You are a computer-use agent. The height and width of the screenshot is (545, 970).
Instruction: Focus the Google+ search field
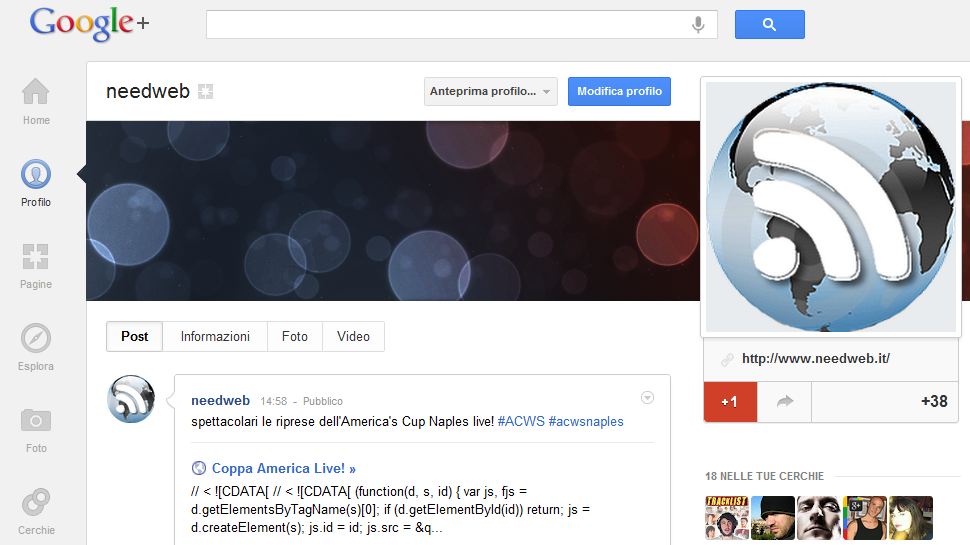pyautogui.click(x=461, y=24)
